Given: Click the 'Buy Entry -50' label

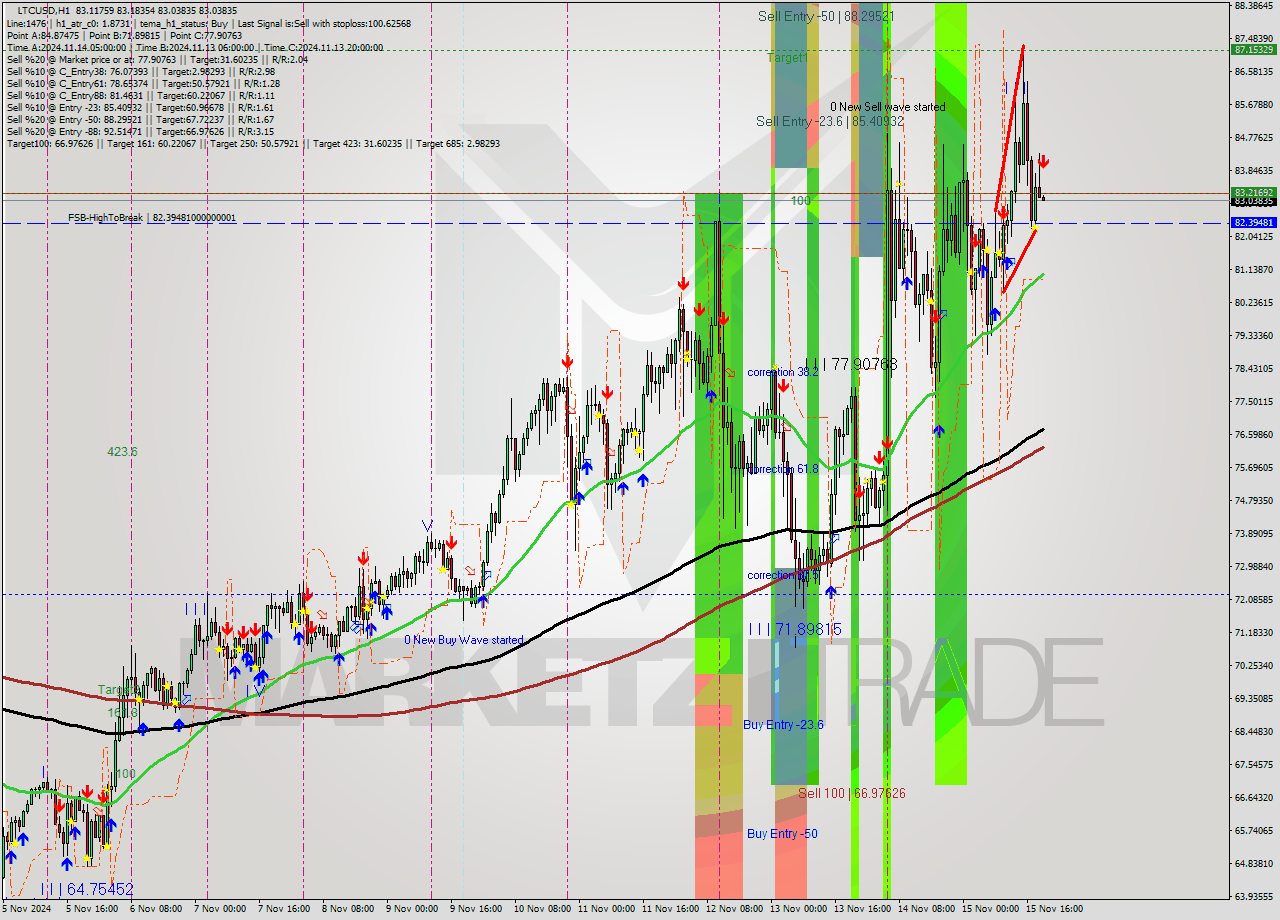Looking at the screenshot, I should pos(782,833).
